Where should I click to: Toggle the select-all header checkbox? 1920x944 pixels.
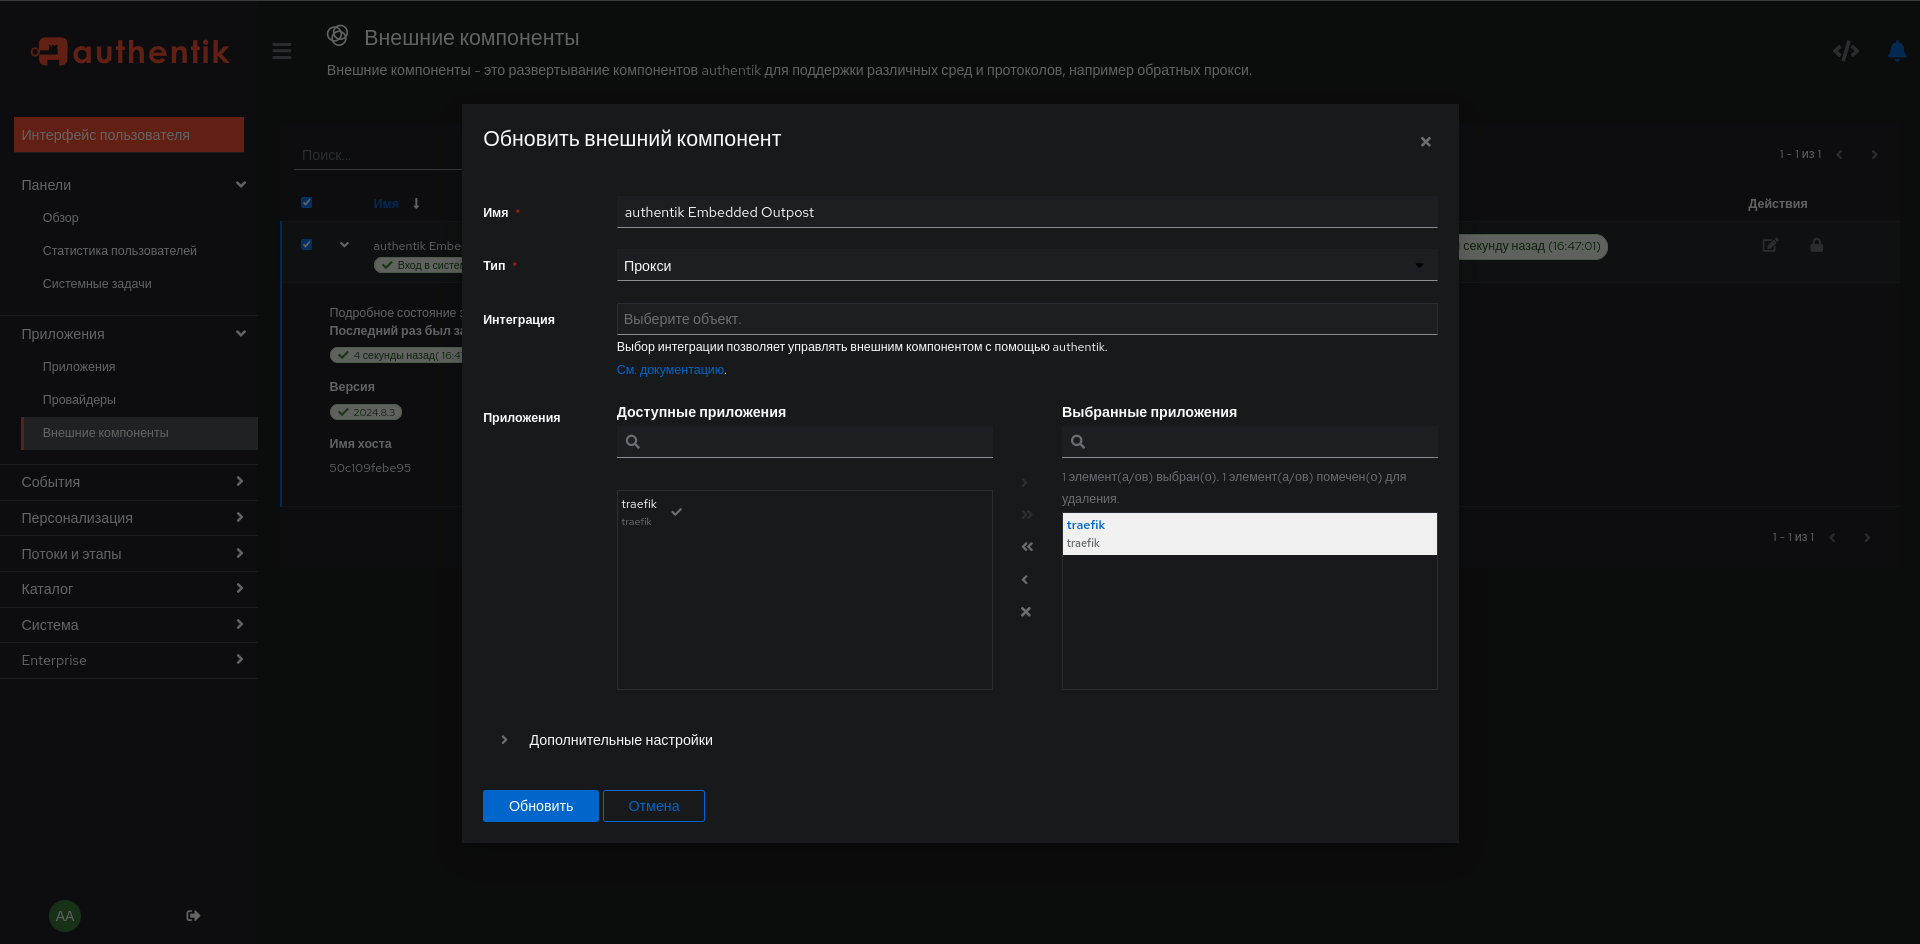pos(307,203)
